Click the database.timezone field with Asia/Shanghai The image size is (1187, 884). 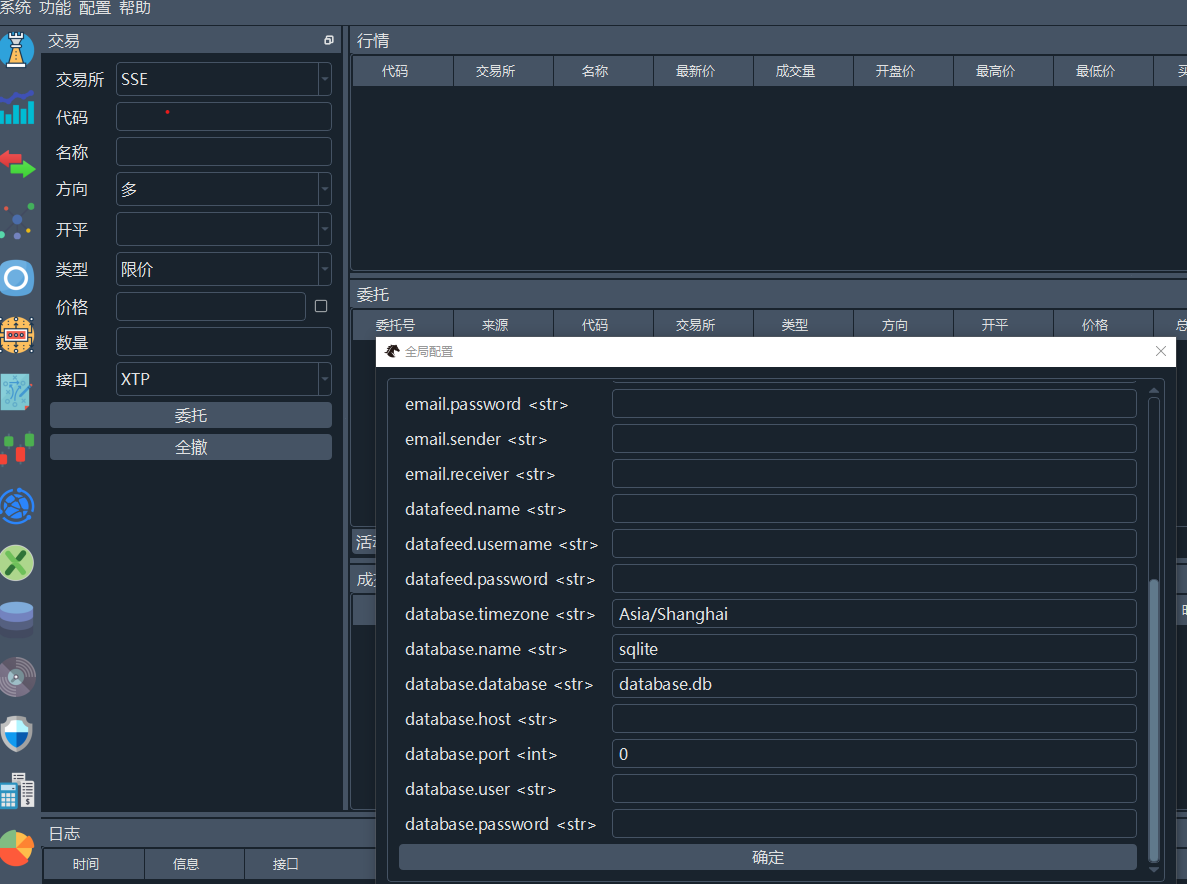click(874, 614)
